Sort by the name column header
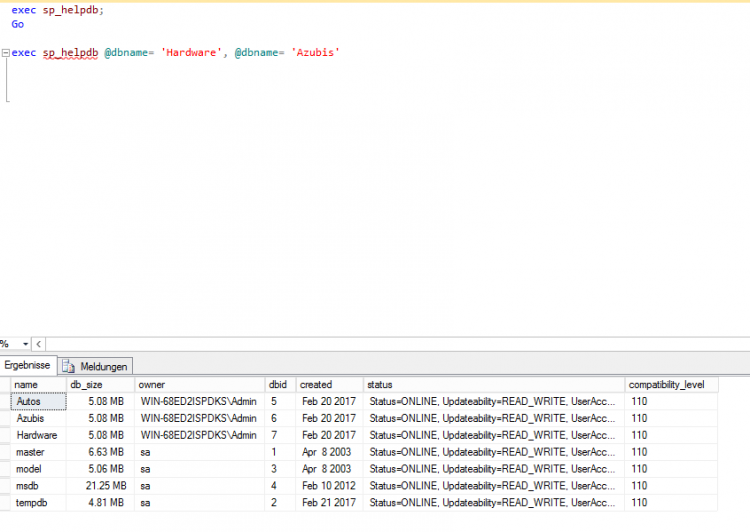This screenshot has width=750, height=532. (x=38, y=385)
